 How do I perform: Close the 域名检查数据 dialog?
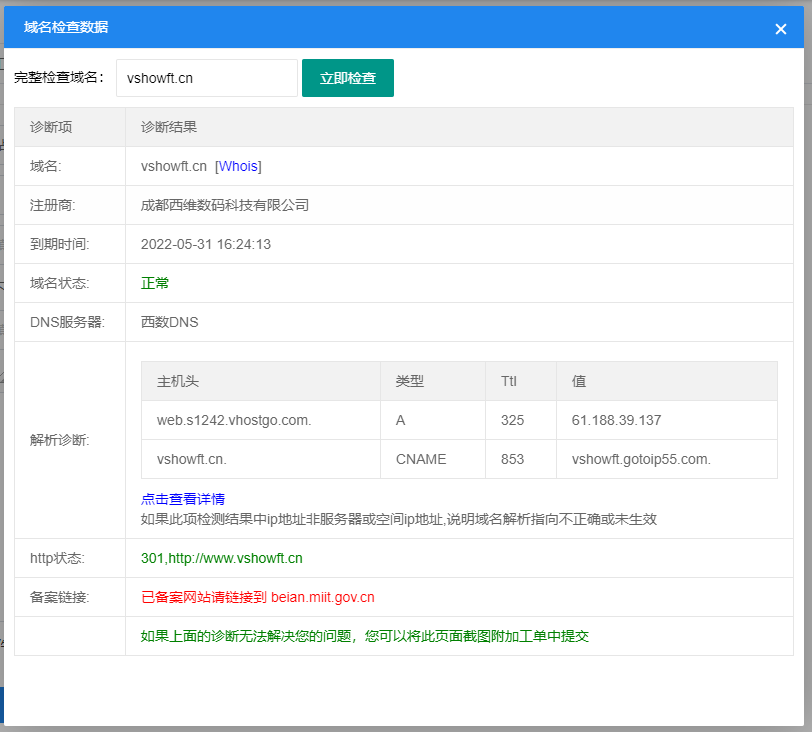tap(781, 29)
